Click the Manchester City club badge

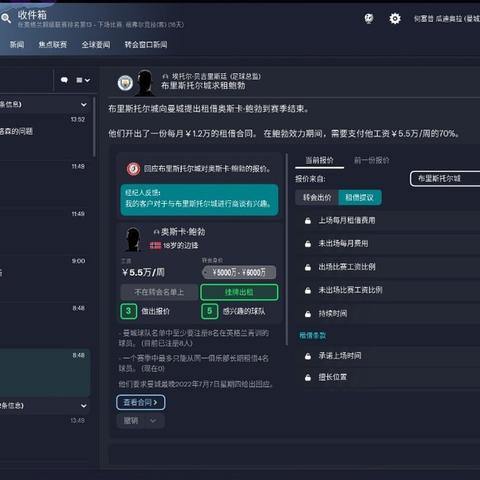coord(125,83)
